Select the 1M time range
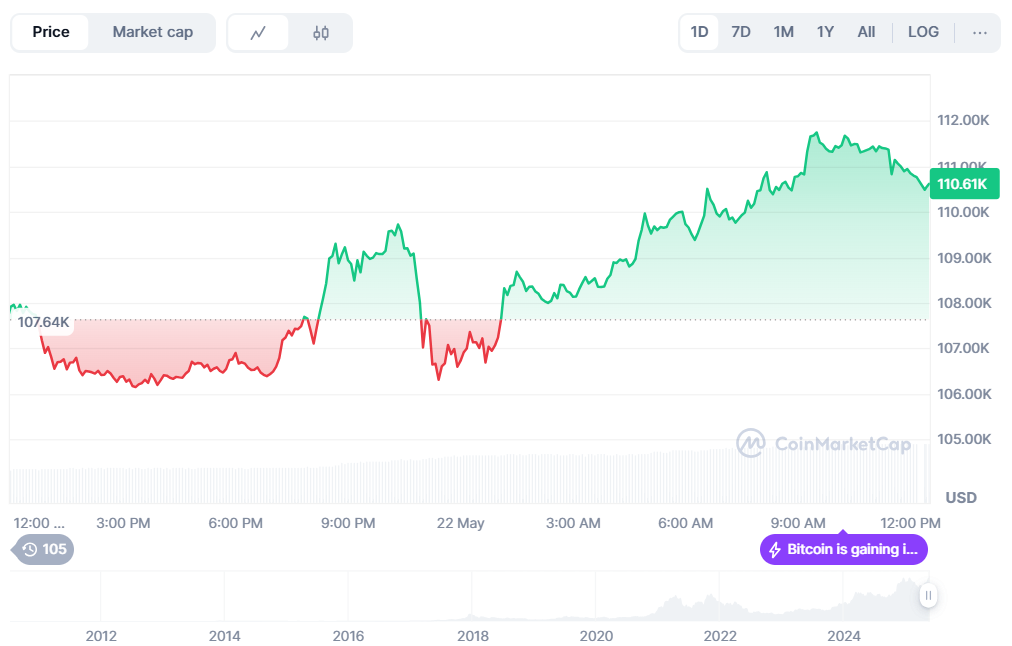The height and width of the screenshot is (646, 1012). (x=783, y=32)
